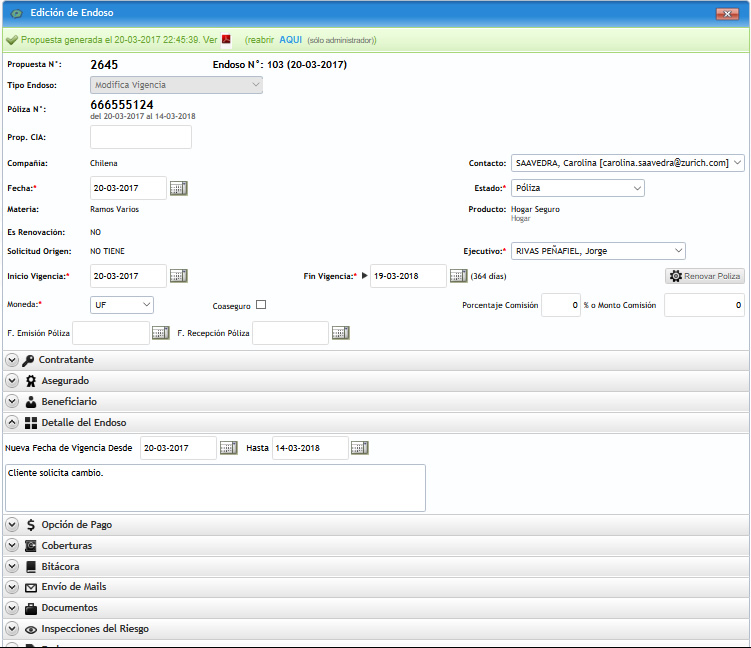Click the Contratante key icon
The width and height of the screenshot is (751, 648).
[x=28, y=360]
